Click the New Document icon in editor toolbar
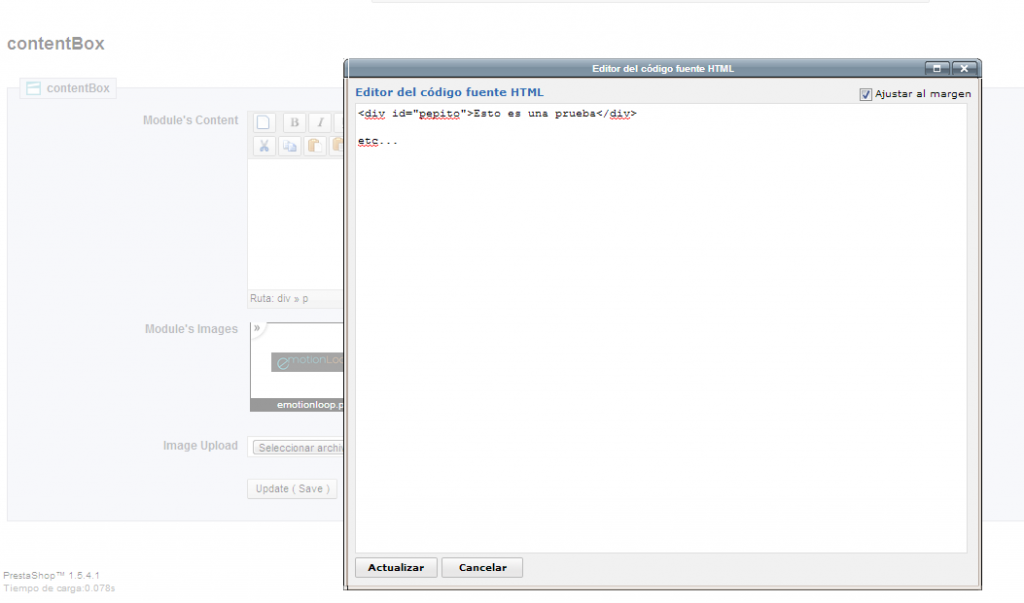 [x=264, y=123]
